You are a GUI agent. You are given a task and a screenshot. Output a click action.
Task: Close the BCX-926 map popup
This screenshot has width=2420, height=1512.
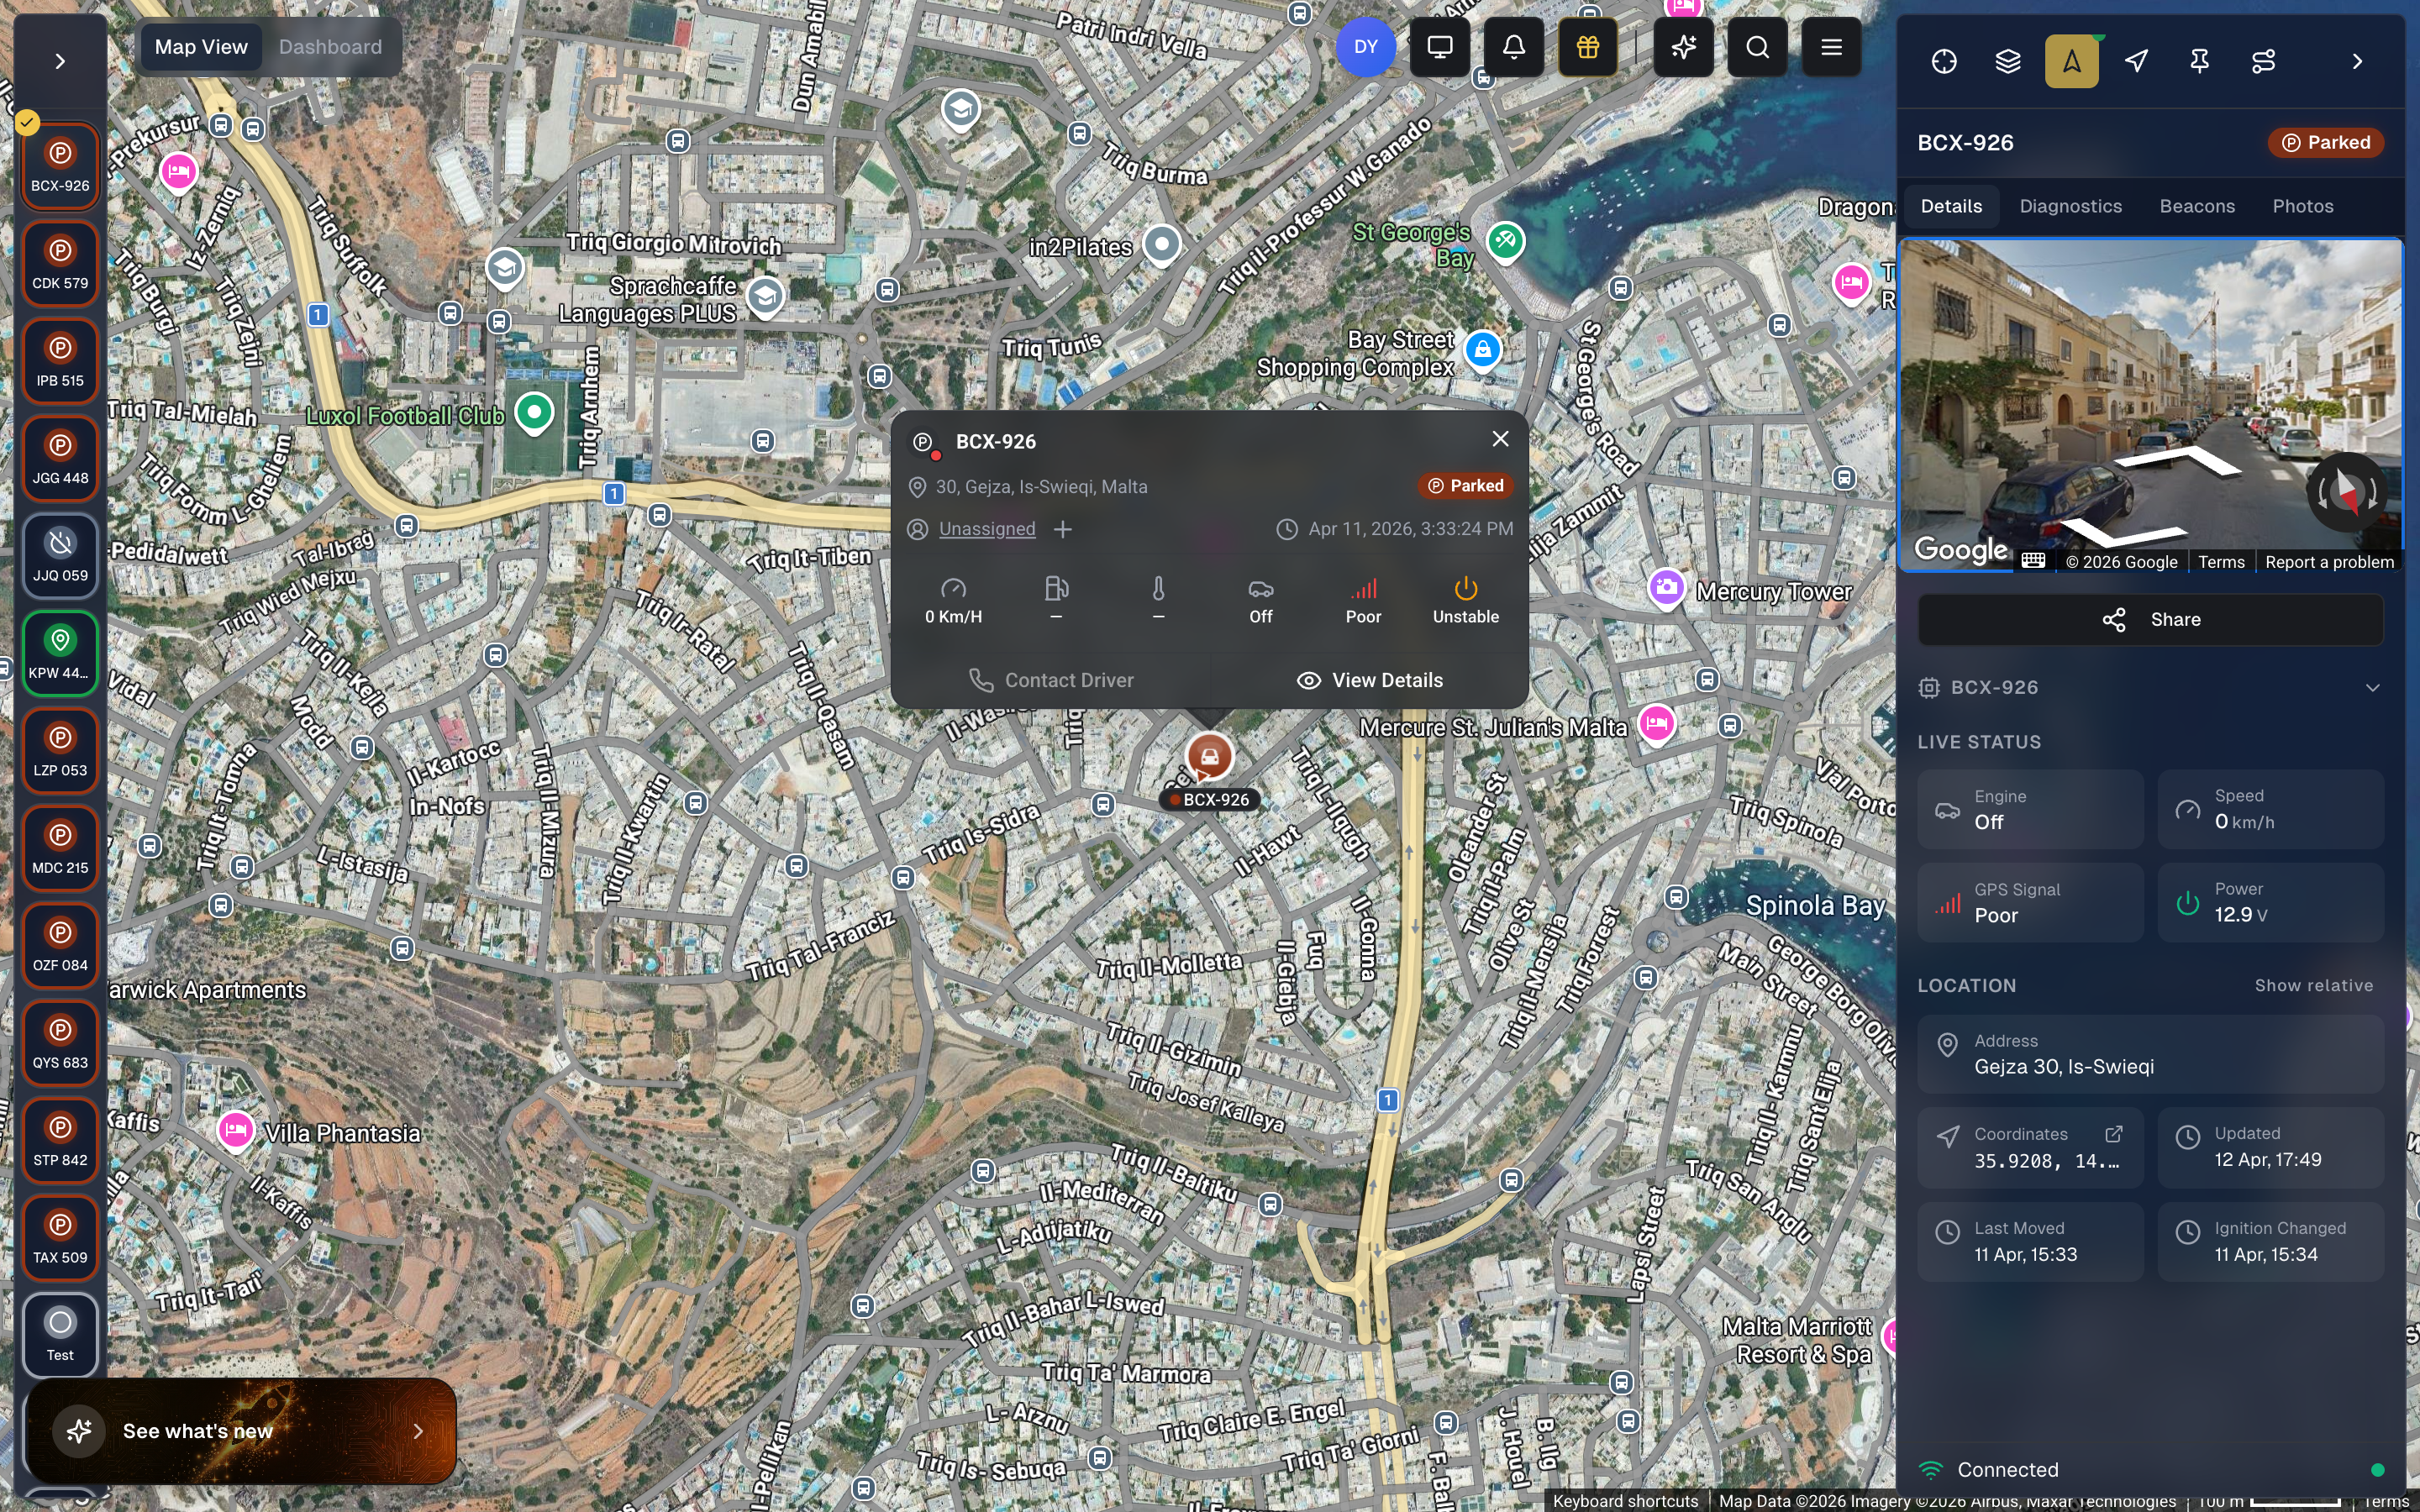[1500, 439]
